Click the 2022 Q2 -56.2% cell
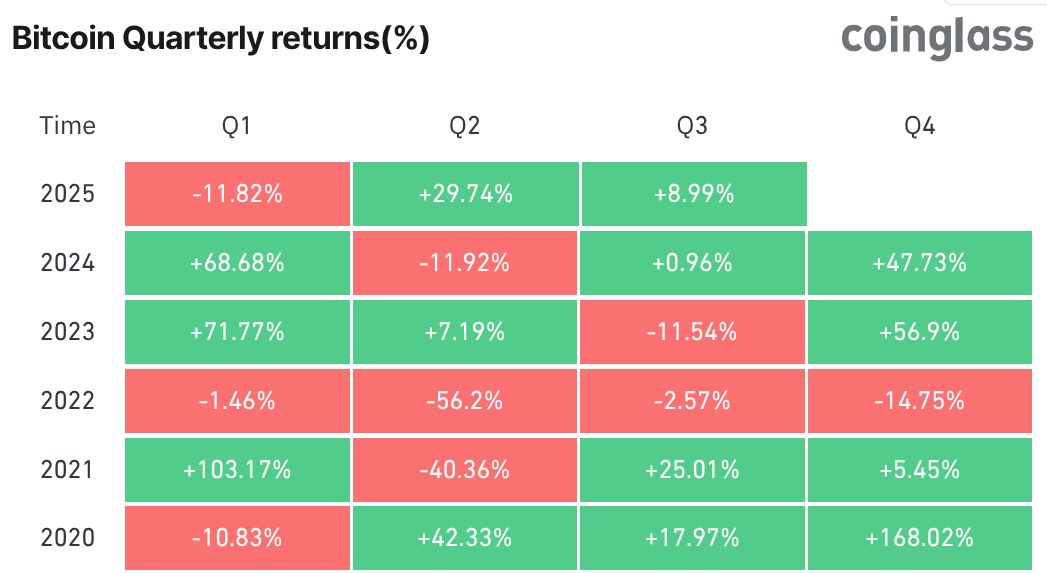The width and height of the screenshot is (1047, 573). [465, 401]
